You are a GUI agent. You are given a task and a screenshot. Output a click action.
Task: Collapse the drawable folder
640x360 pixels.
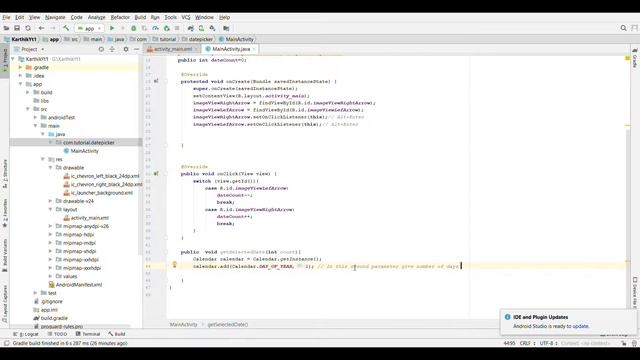click(50, 168)
